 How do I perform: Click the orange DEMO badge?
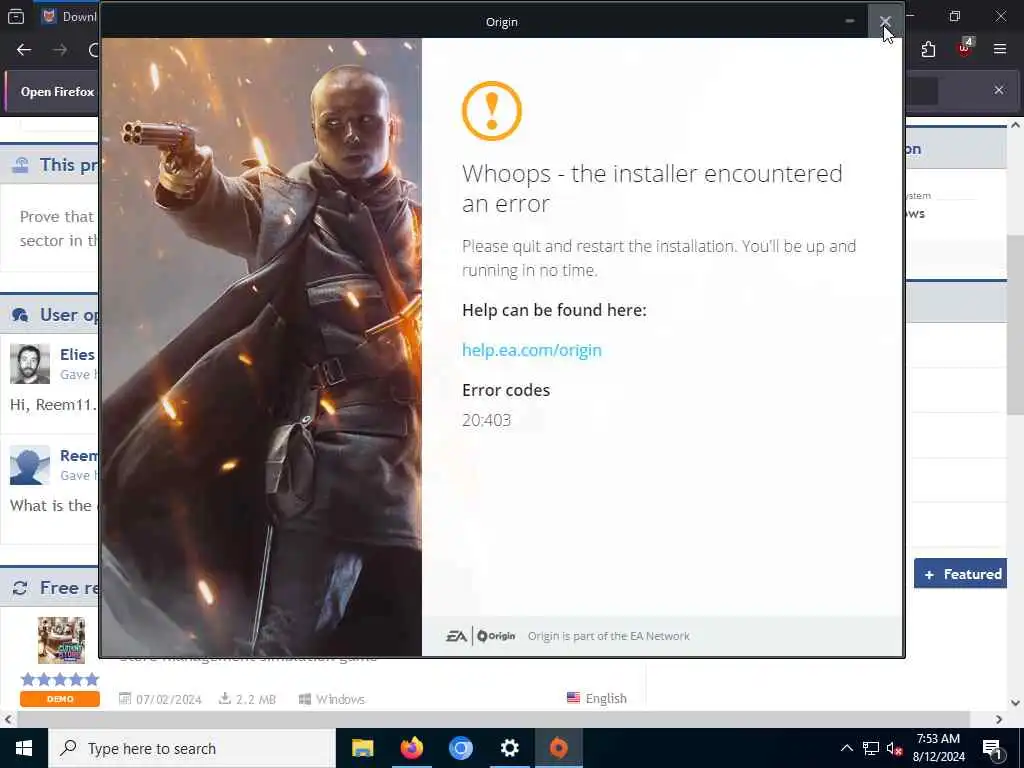[x=60, y=699]
